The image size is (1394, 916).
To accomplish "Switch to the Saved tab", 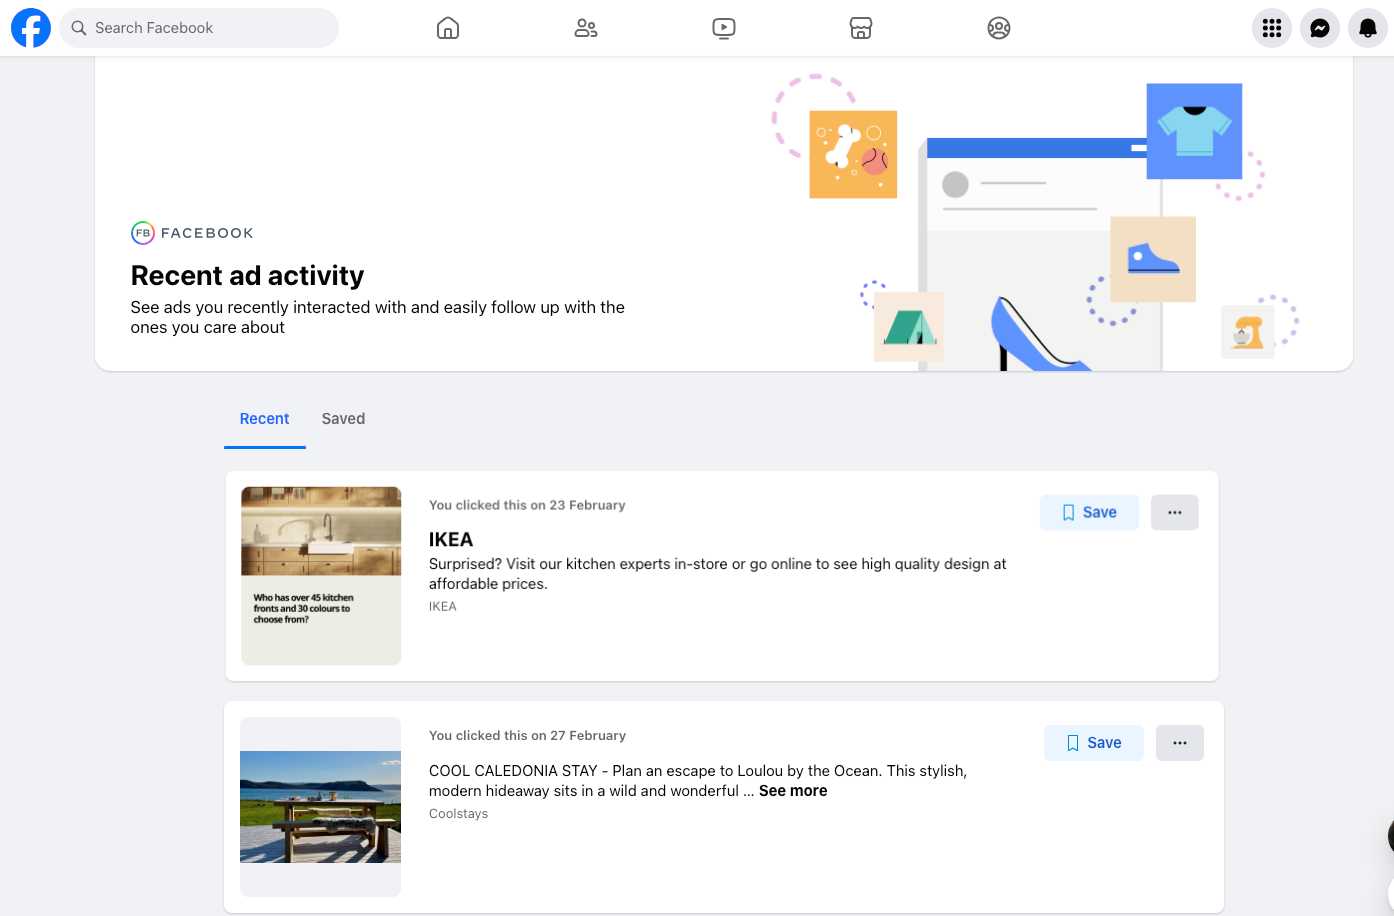I will (343, 419).
